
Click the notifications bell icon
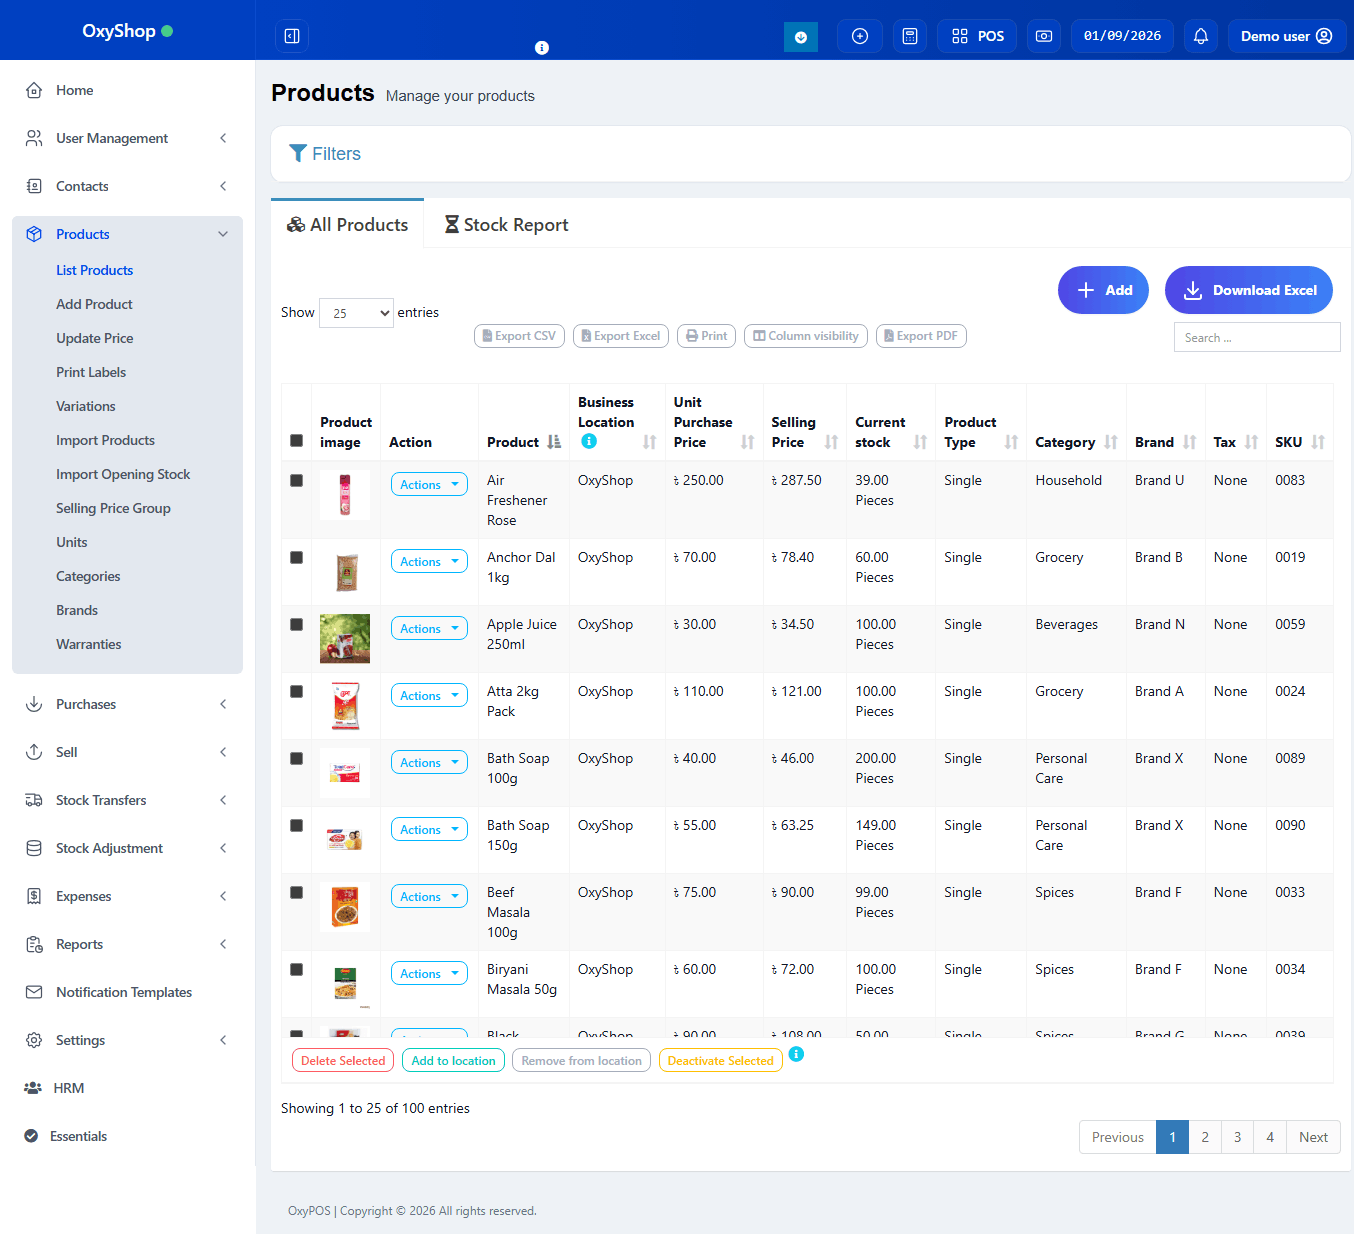1200,36
